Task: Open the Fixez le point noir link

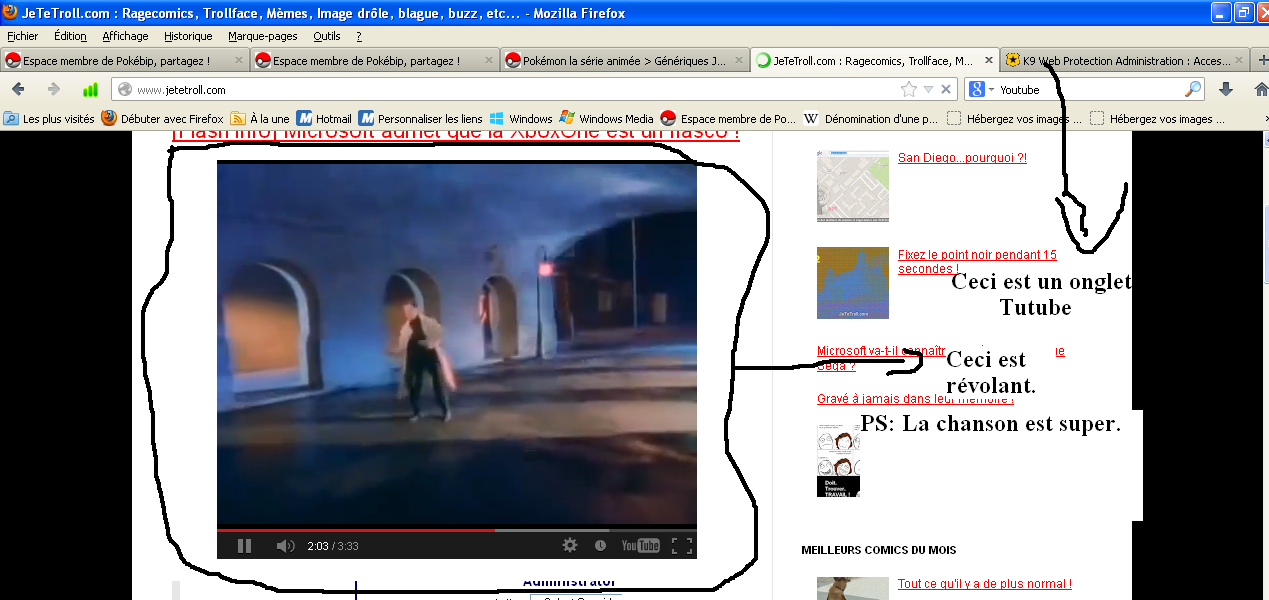Action: (x=977, y=262)
